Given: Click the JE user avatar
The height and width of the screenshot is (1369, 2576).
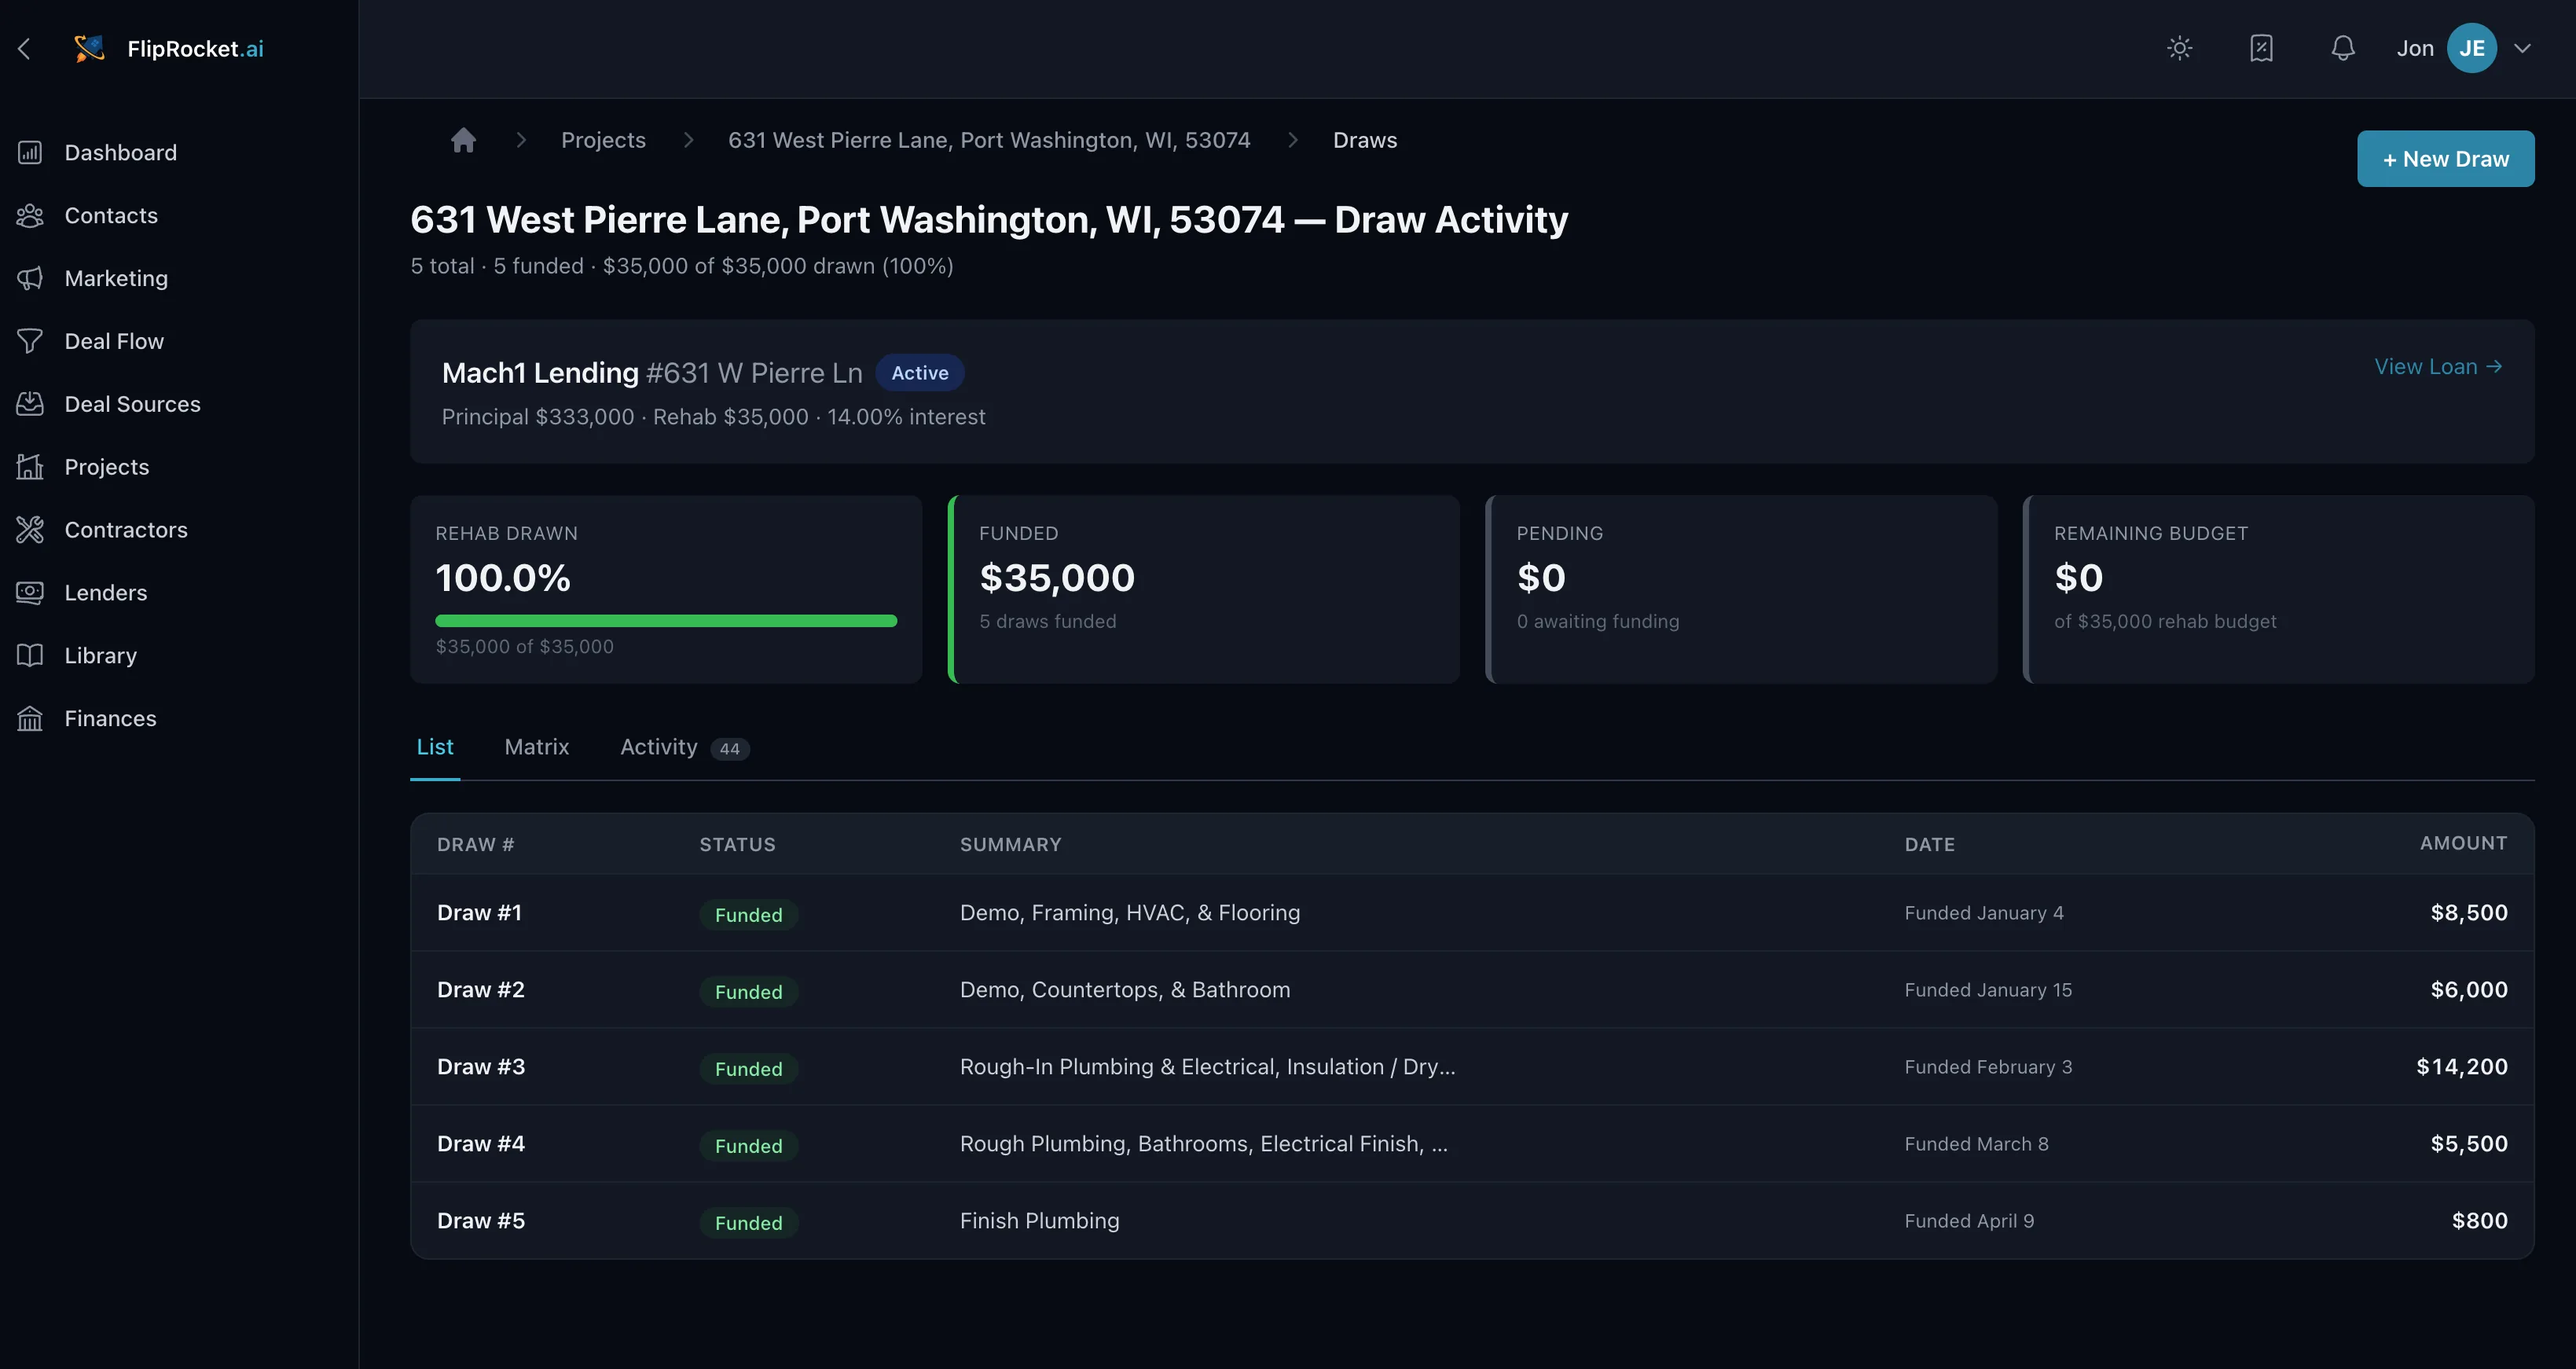Looking at the screenshot, I should tap(2472, 48).
